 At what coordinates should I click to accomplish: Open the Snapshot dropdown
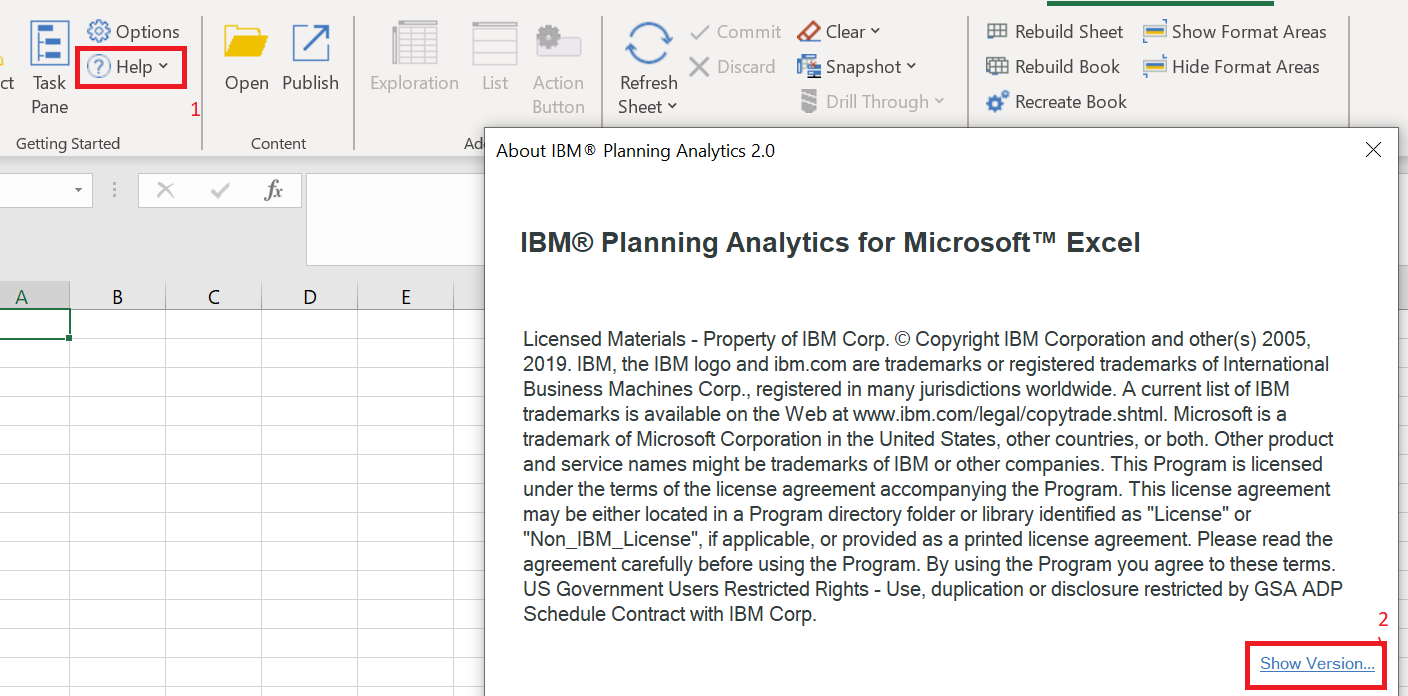coord(857,67)
